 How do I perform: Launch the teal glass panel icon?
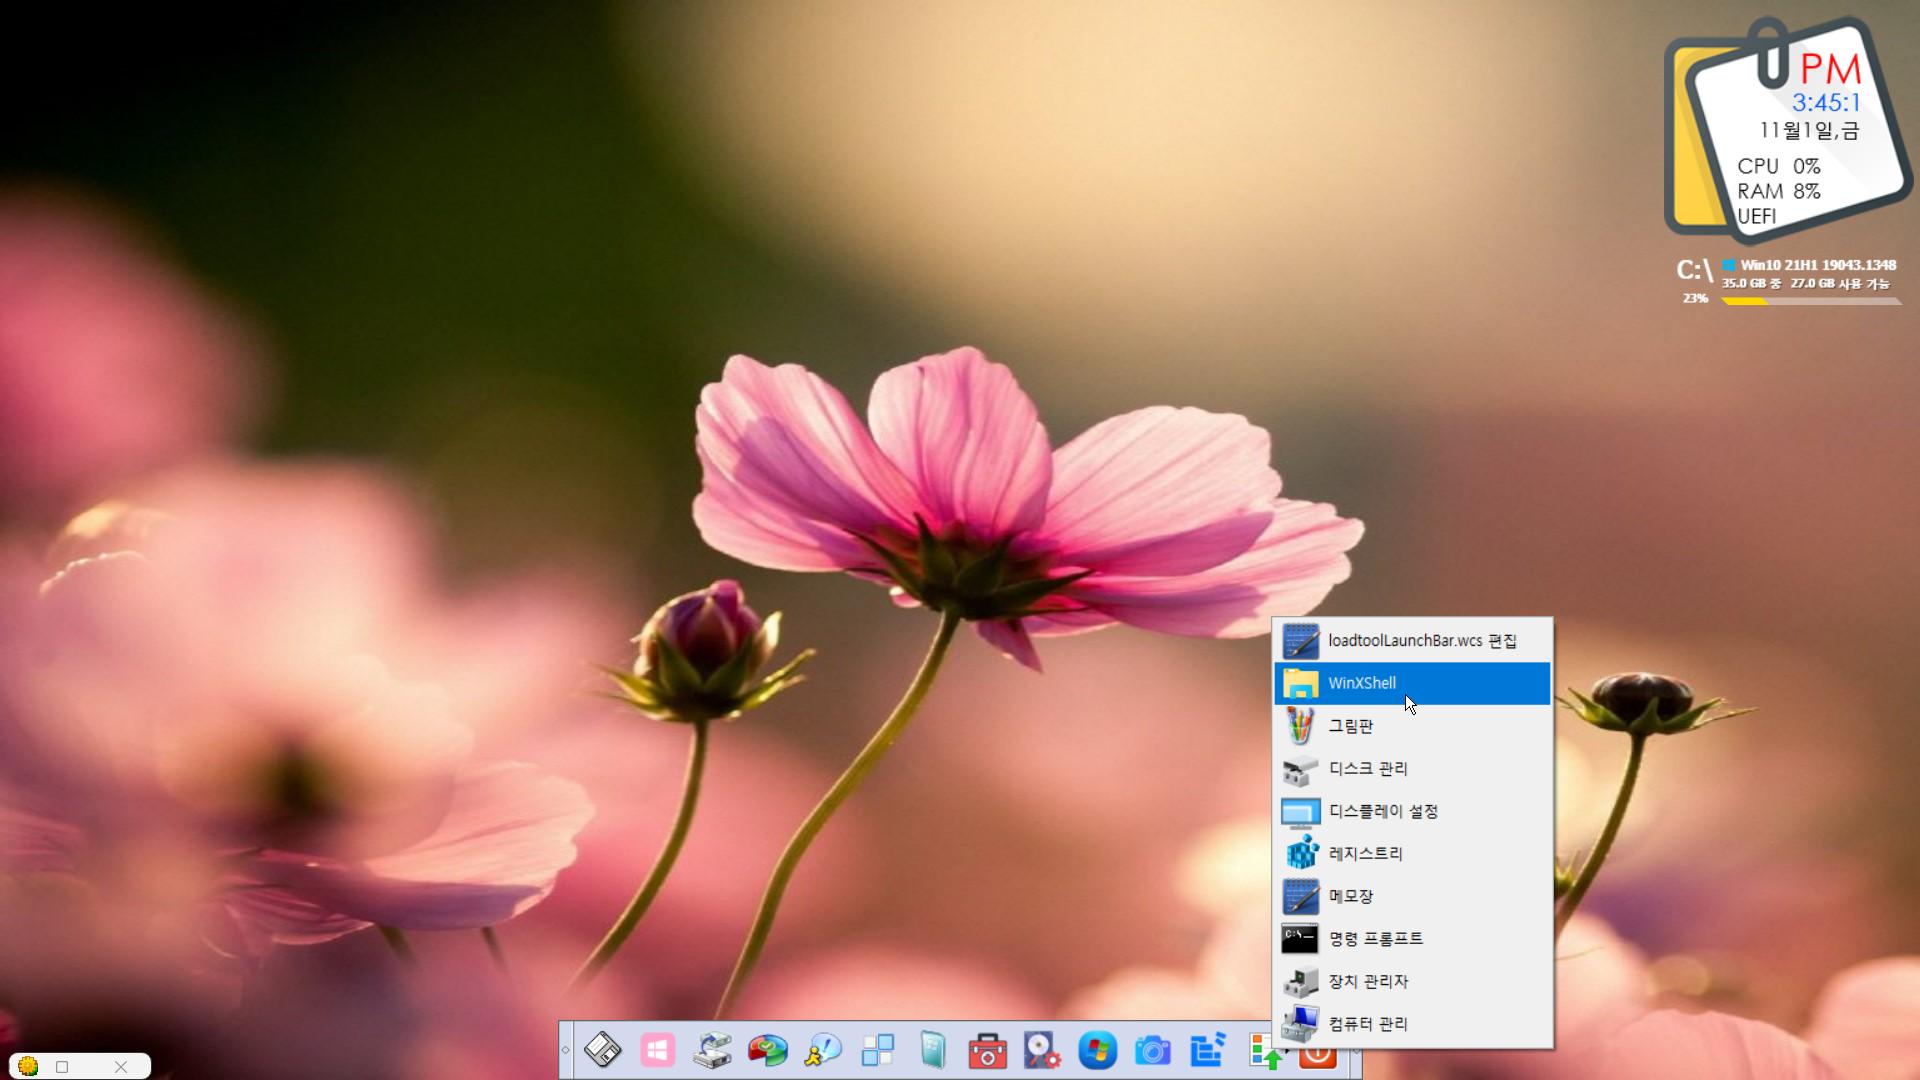933,1050
